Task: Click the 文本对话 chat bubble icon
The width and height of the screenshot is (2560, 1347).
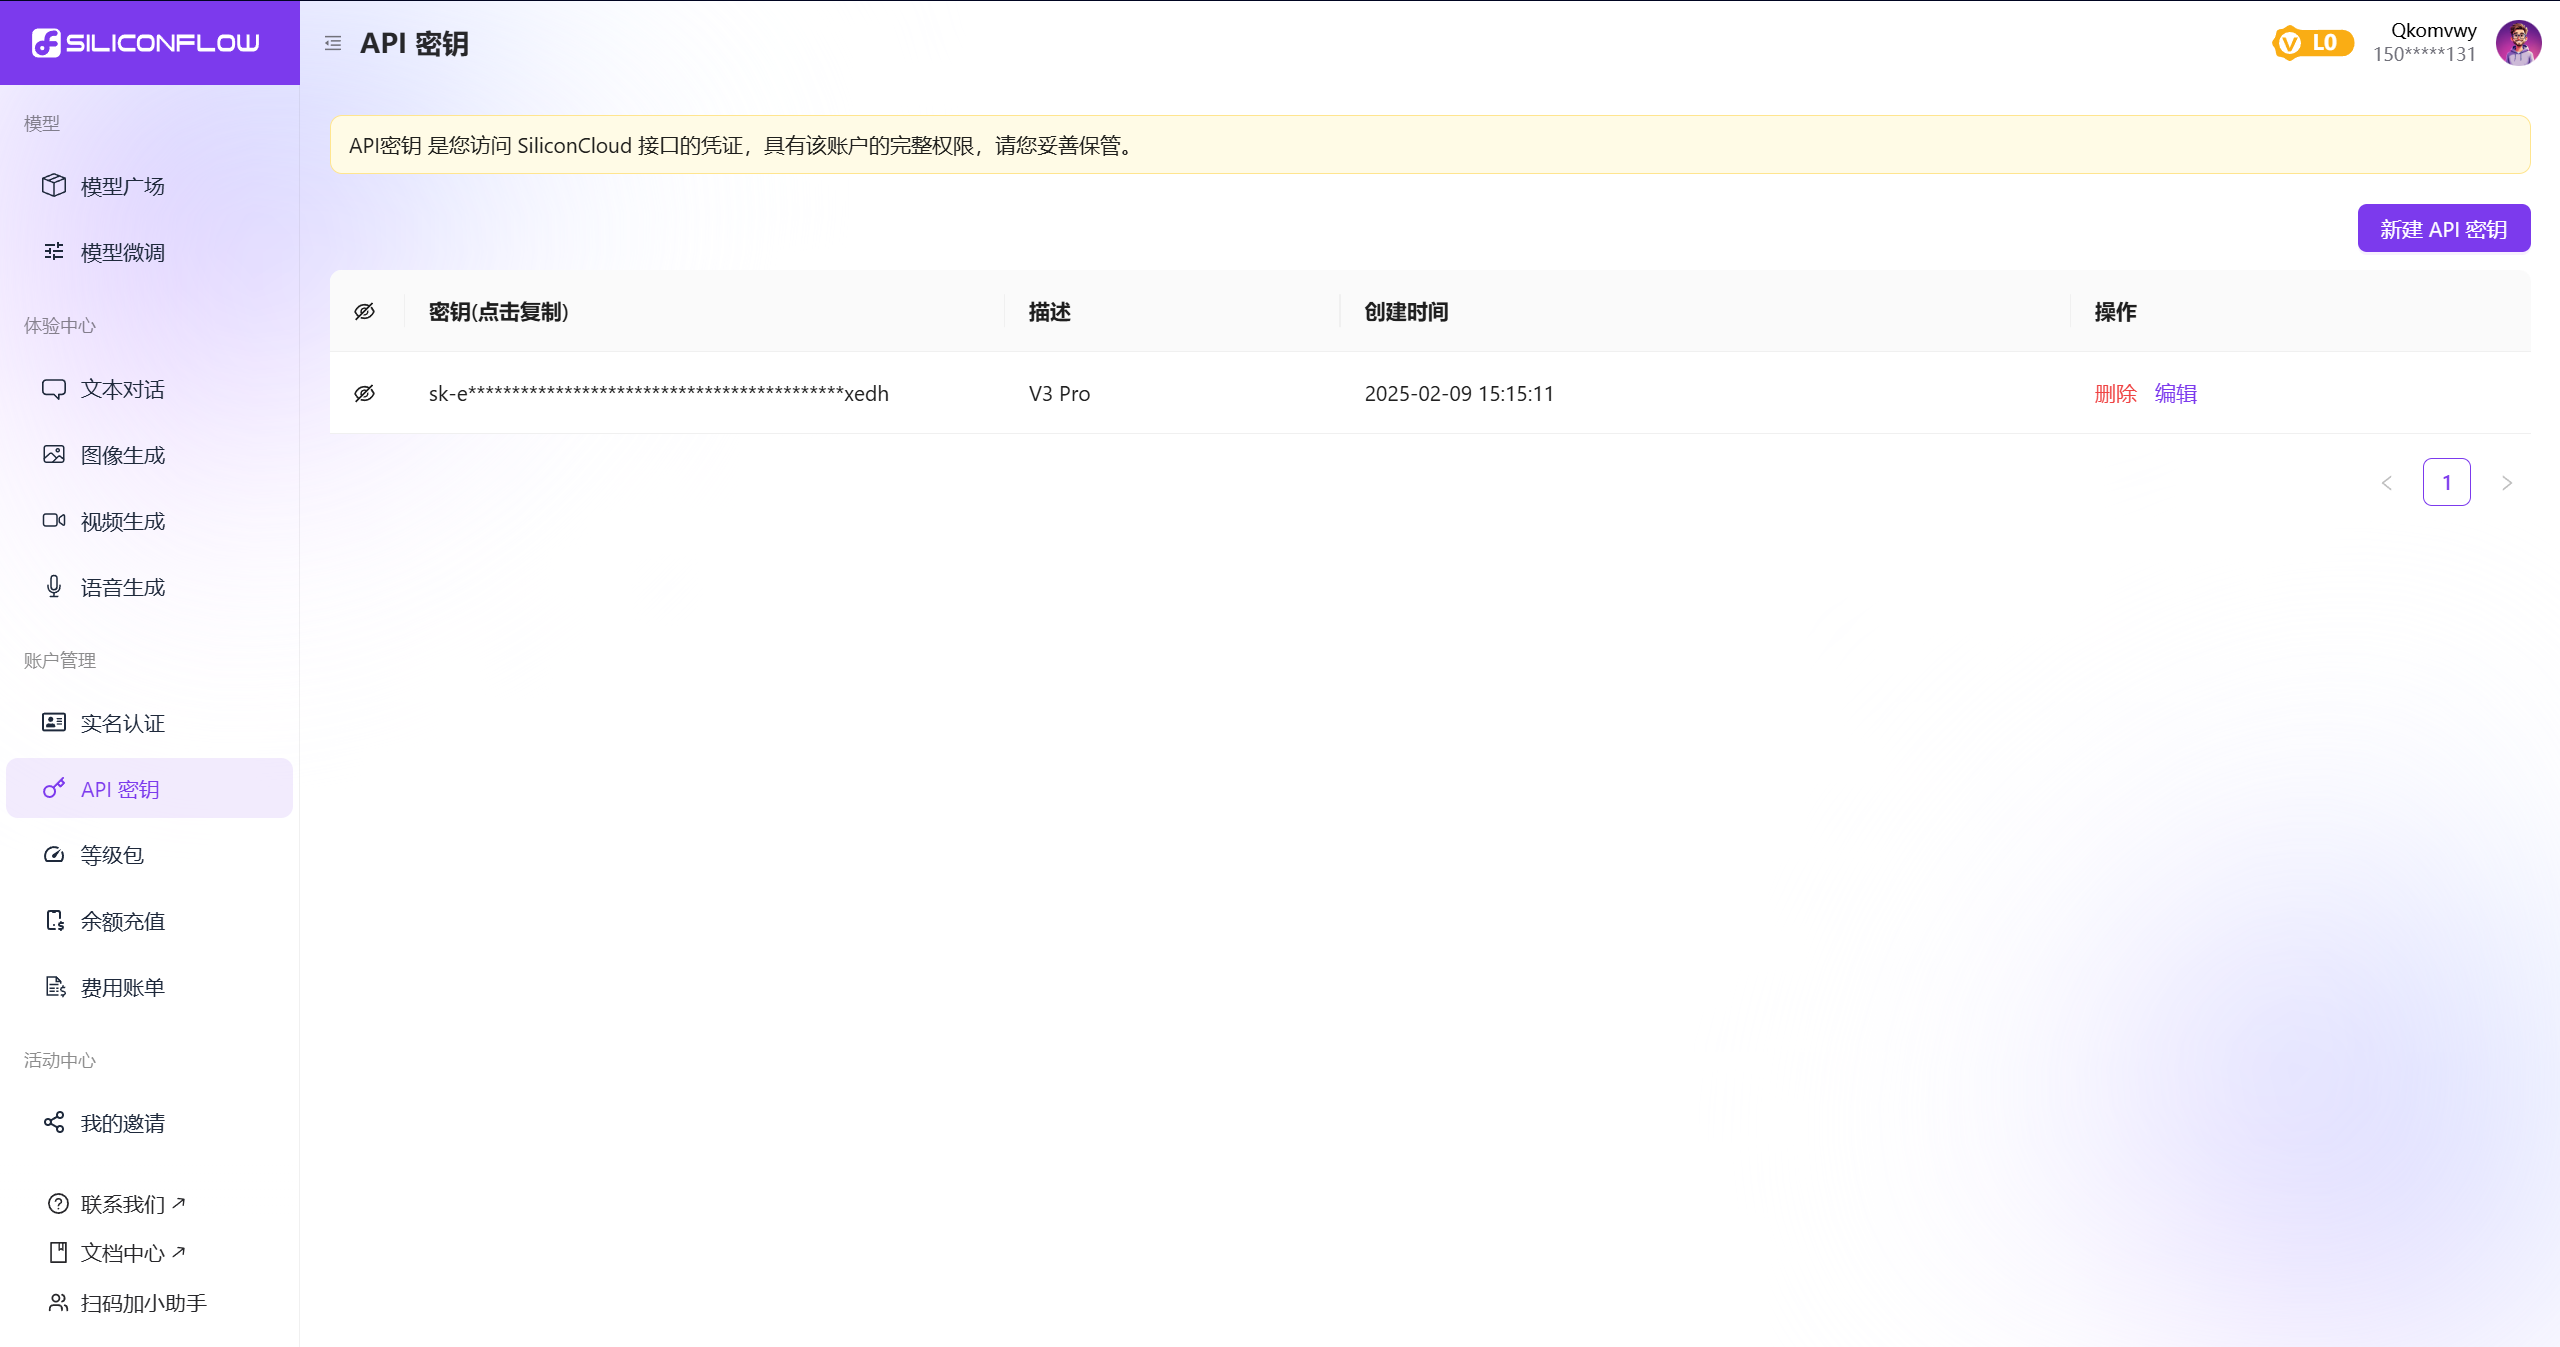Action: pos(54,388)
